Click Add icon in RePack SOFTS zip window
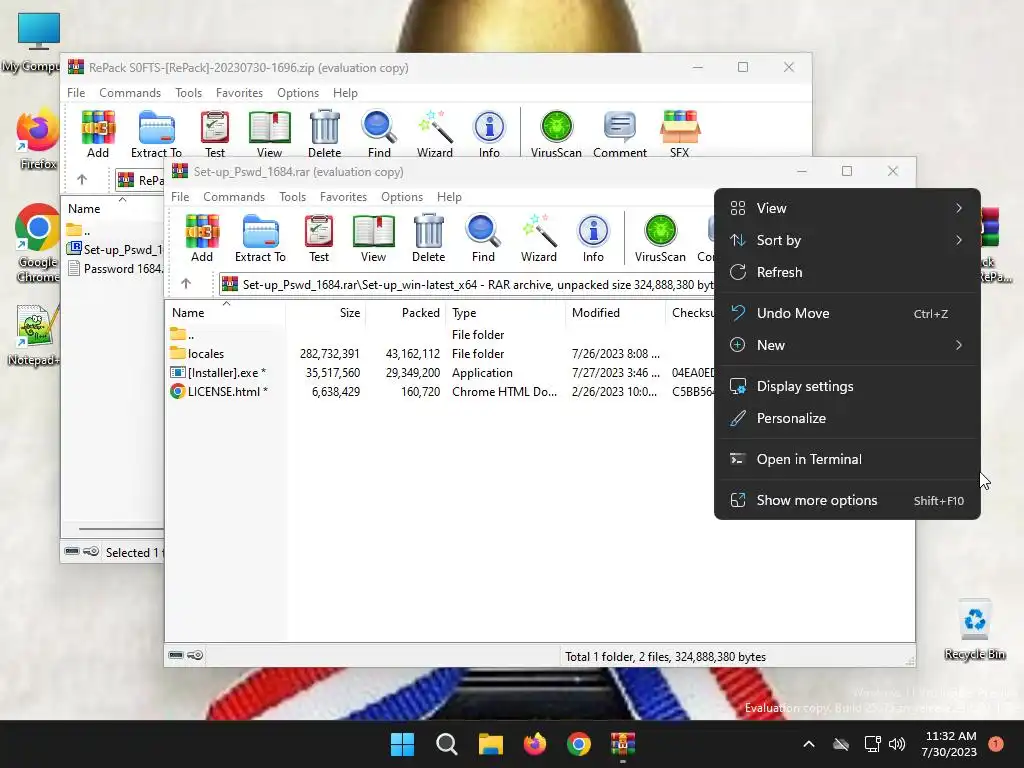1024x768 pixels. pos(98,134)
